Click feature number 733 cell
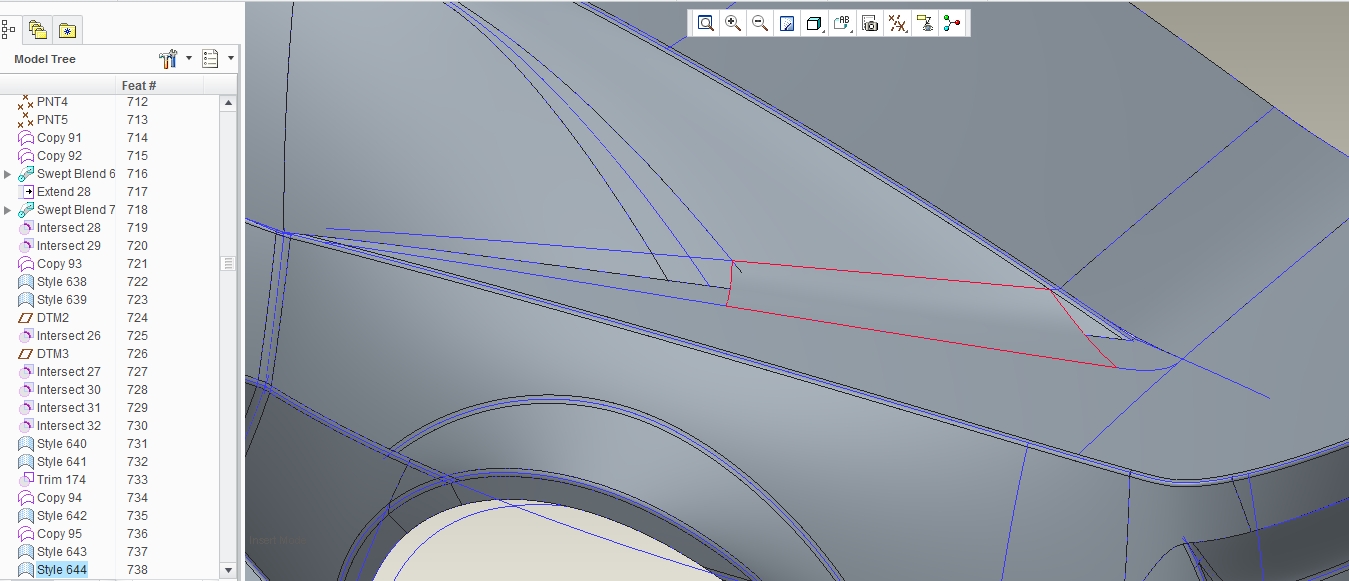1349x581 pixels. (x=137, y=480)
